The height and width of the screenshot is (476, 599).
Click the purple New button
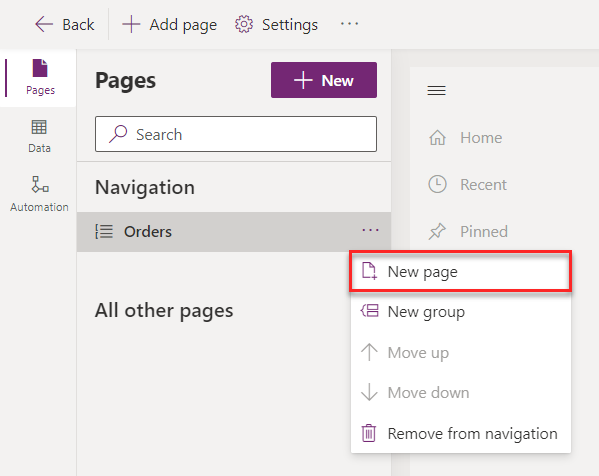click(x=324, y=80)
